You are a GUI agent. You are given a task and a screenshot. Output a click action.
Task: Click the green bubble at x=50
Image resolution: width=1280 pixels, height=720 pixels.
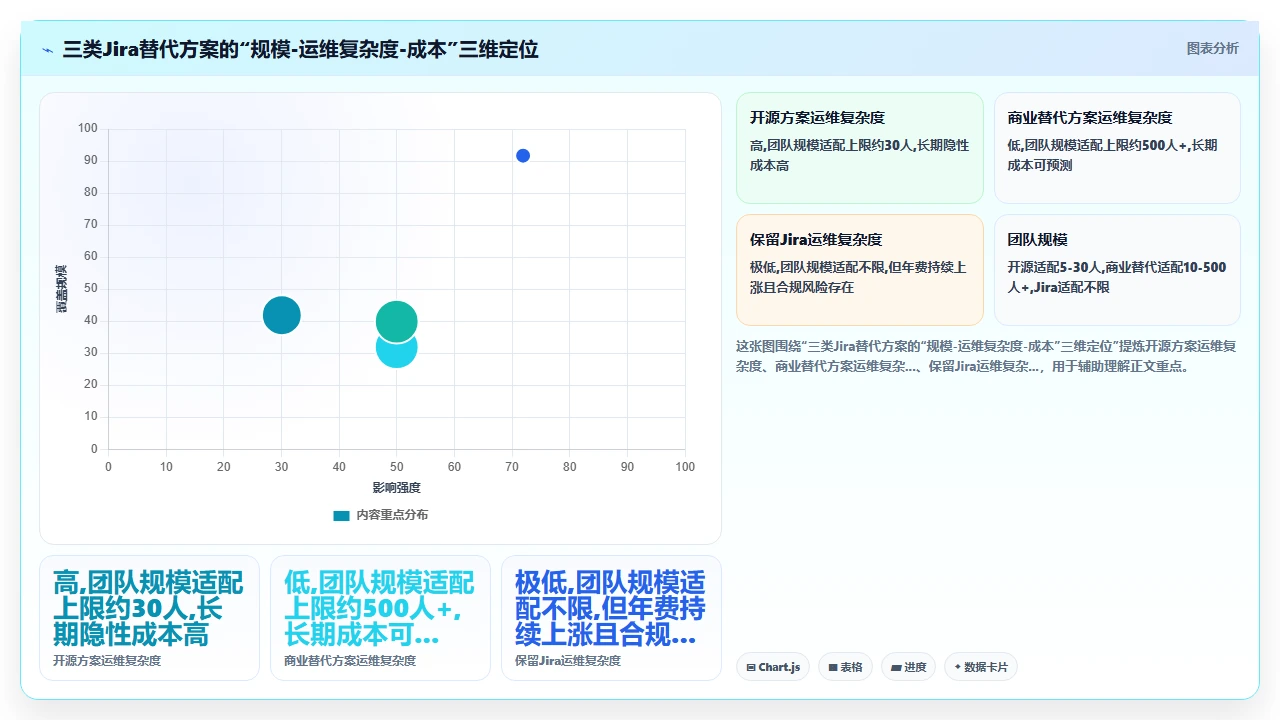[x=397, y=321]
